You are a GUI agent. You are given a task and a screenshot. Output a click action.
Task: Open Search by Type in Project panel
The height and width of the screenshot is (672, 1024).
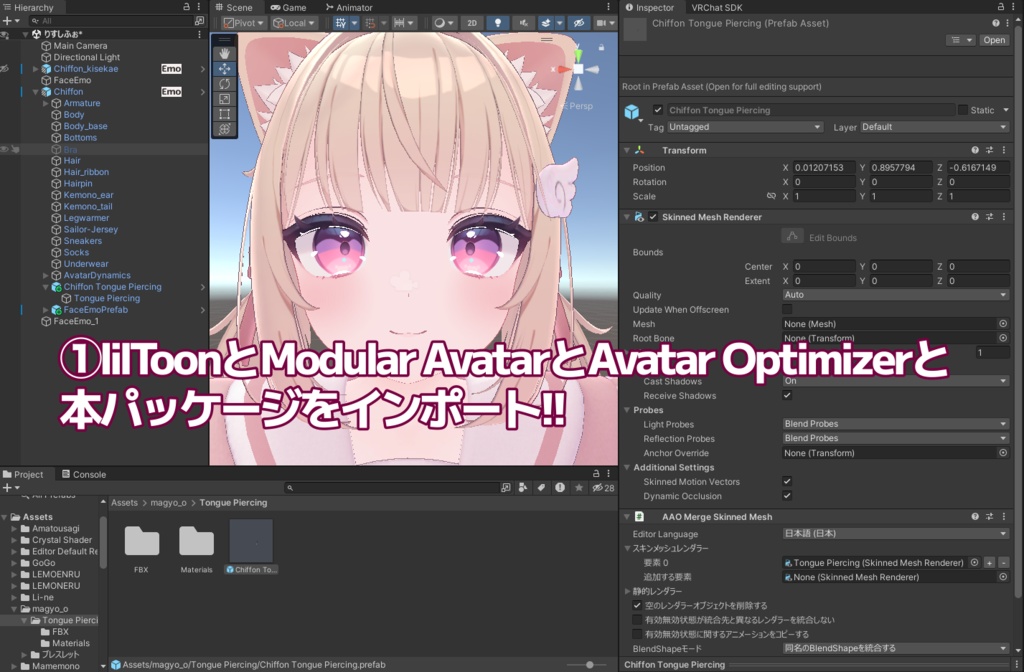(x=522, y=487)
